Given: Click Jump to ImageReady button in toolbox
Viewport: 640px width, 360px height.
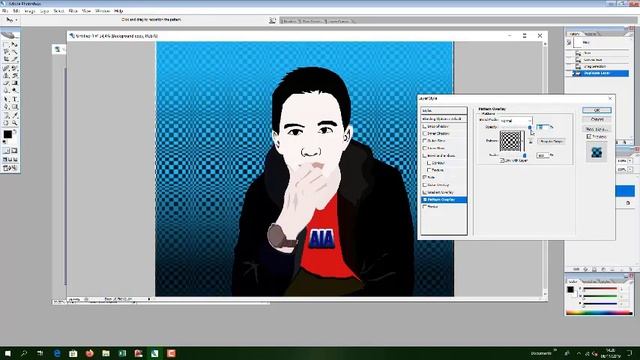Looking at the screenshot, I should pyautogui.click(x=10, y=168).
